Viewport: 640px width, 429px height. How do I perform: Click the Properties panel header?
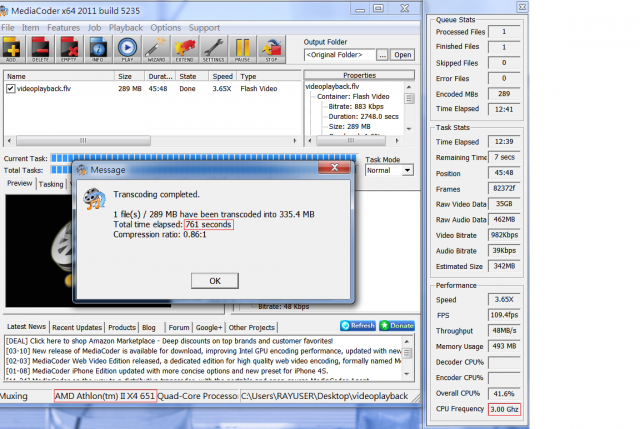(359, 75)
